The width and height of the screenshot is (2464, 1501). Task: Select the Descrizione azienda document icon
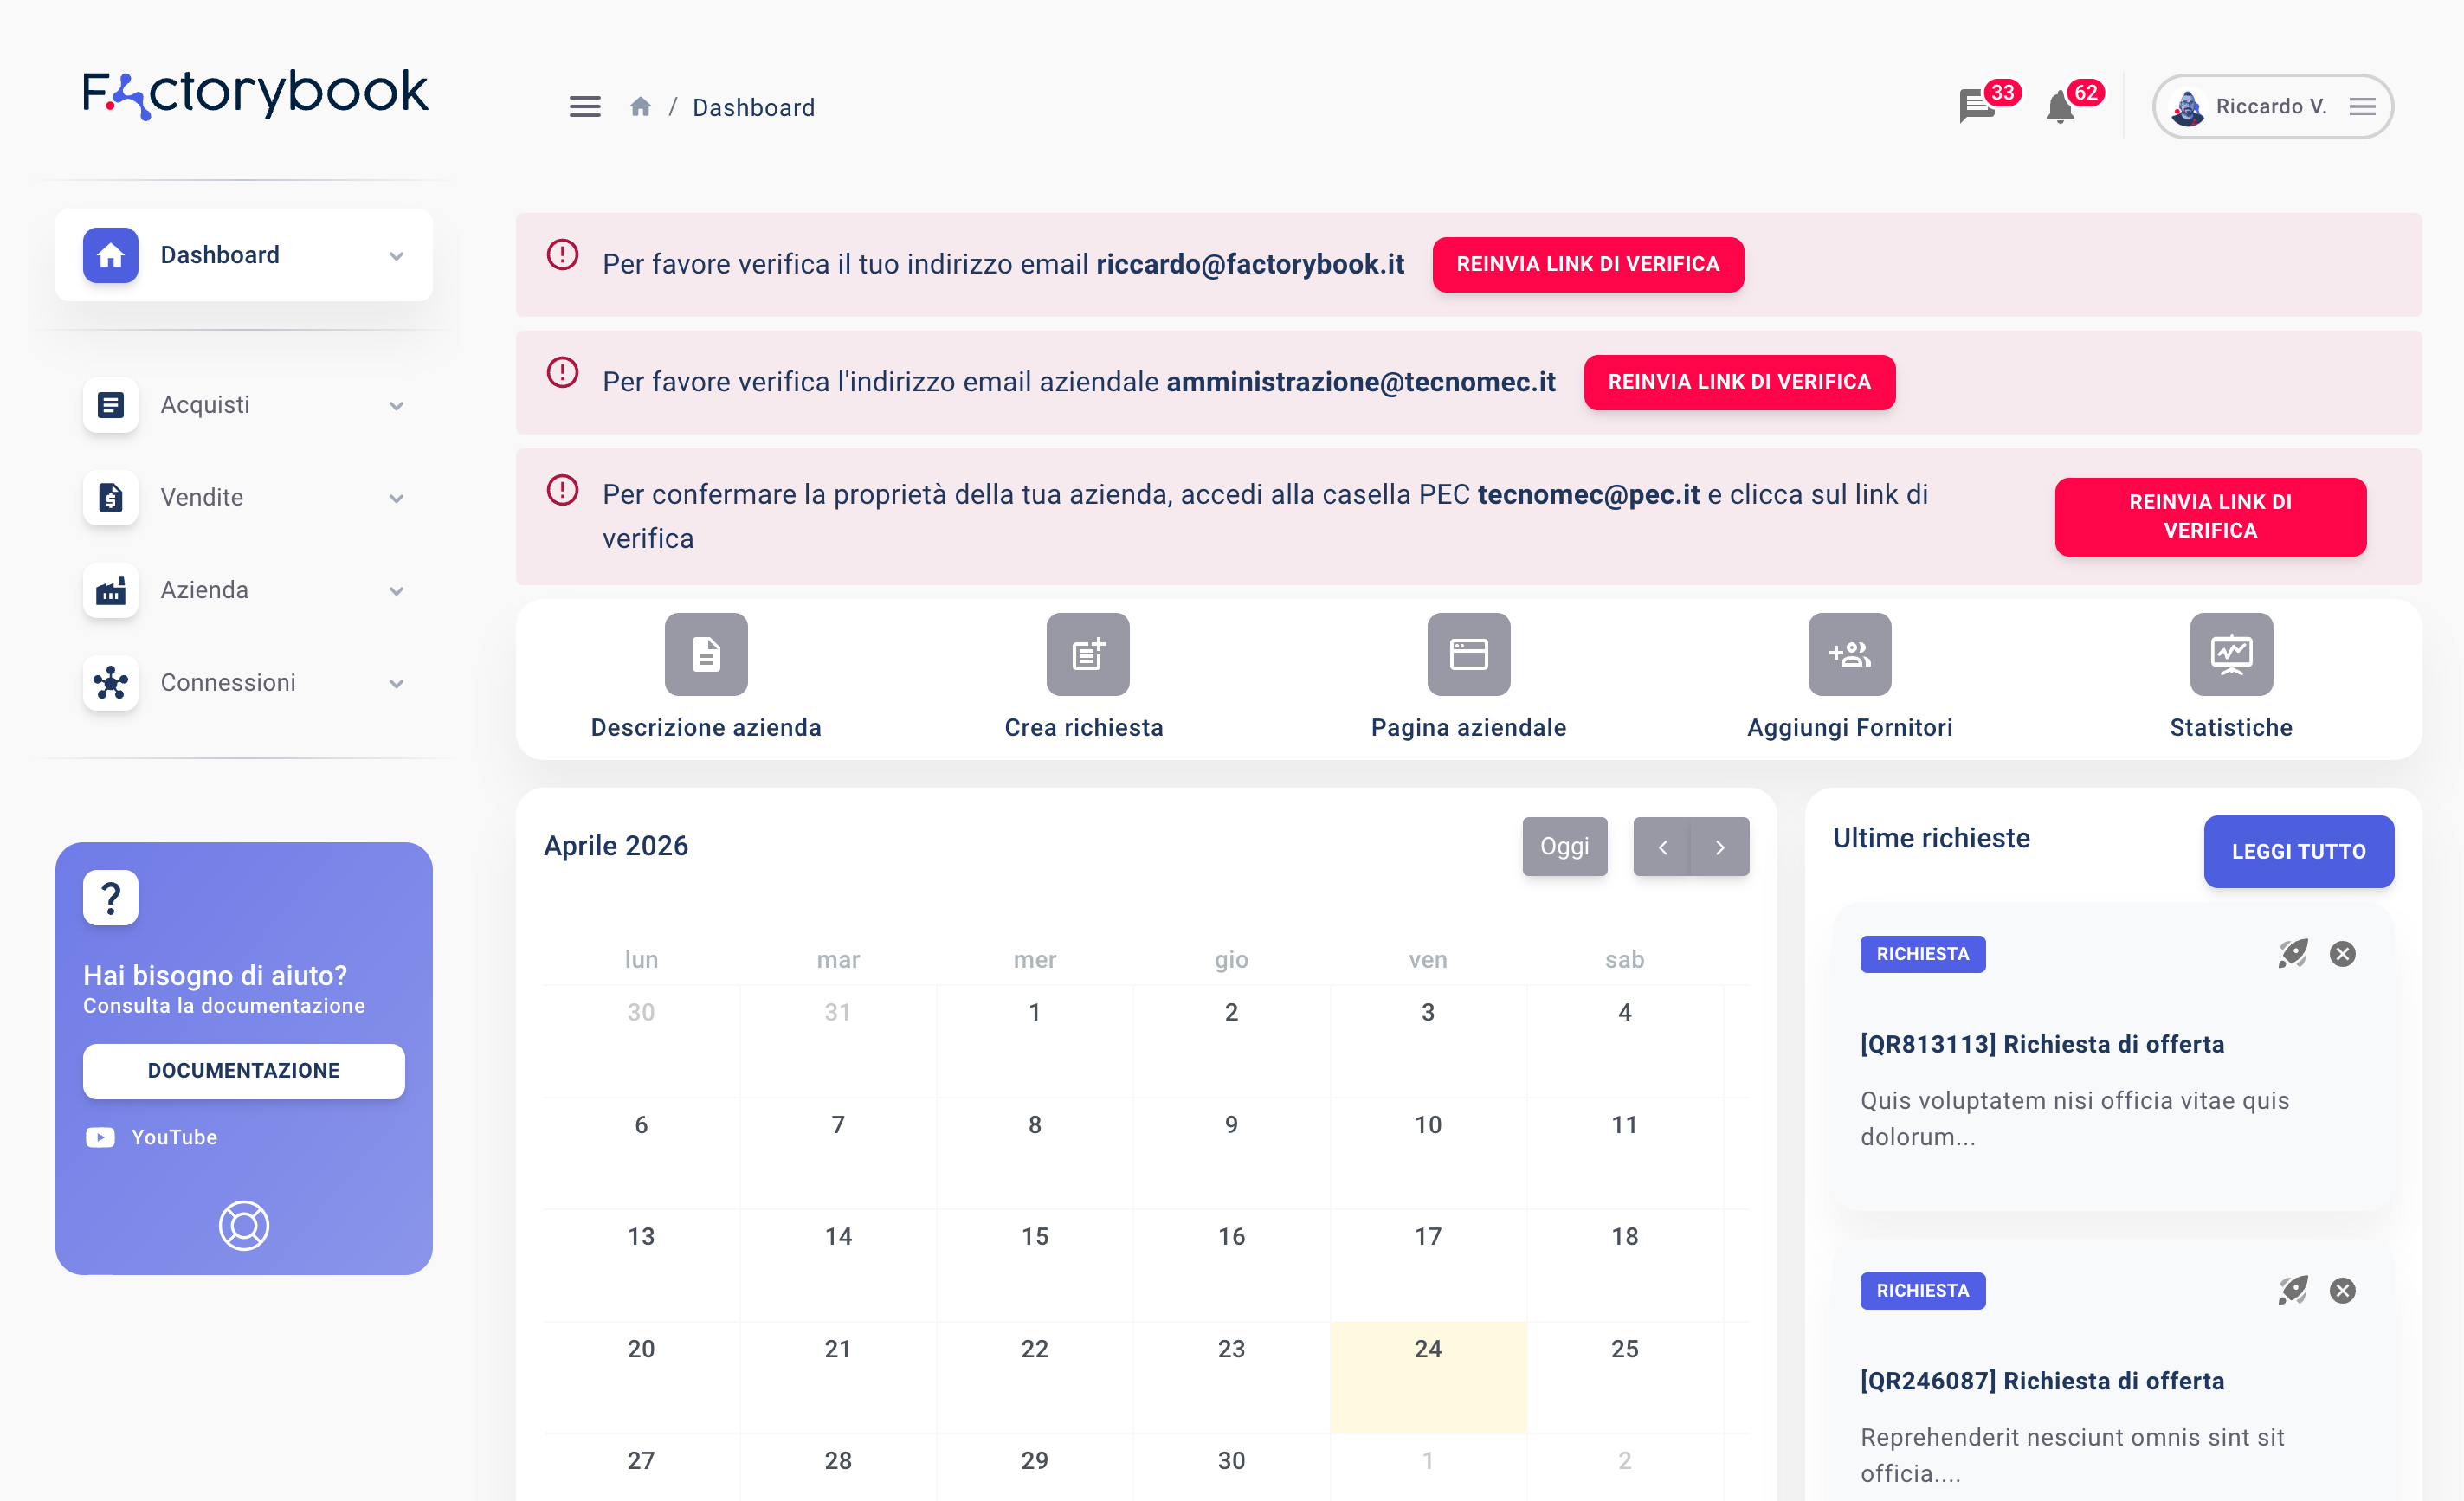(x=706, y=654)
